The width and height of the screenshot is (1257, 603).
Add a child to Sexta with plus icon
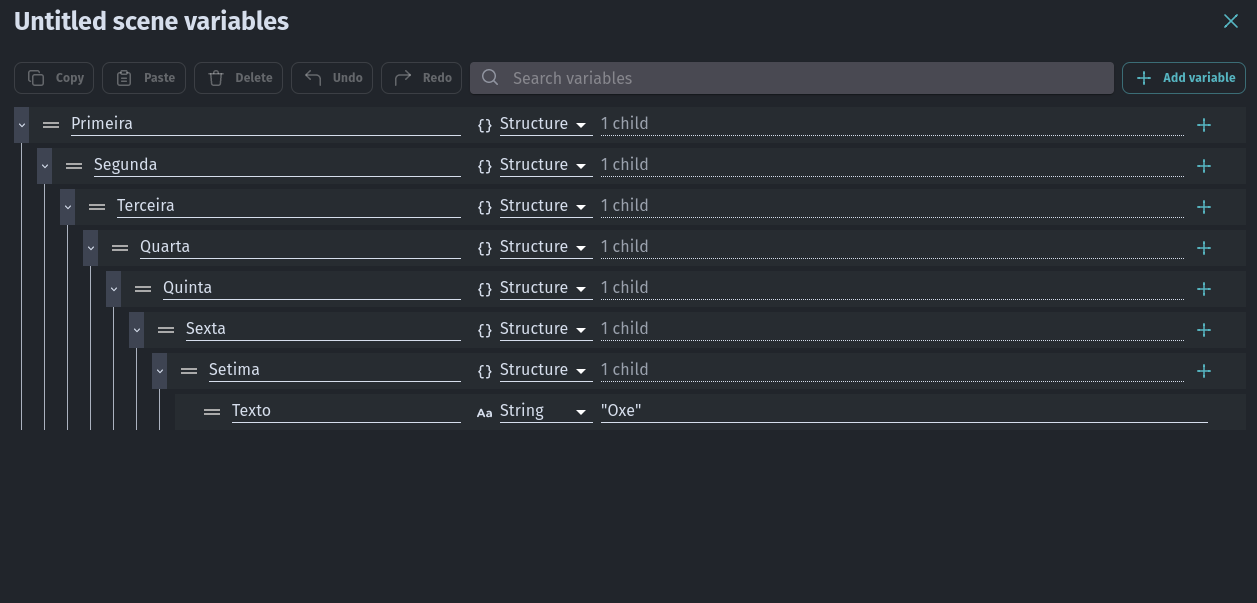click(x=1204, y=330)
